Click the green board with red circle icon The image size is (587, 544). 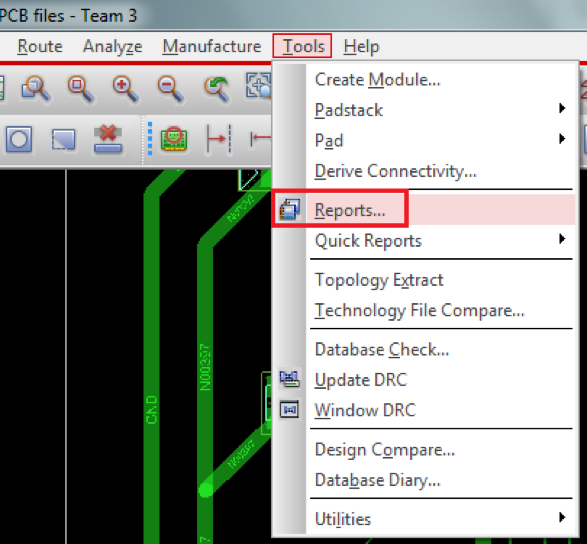pos(174,139)
